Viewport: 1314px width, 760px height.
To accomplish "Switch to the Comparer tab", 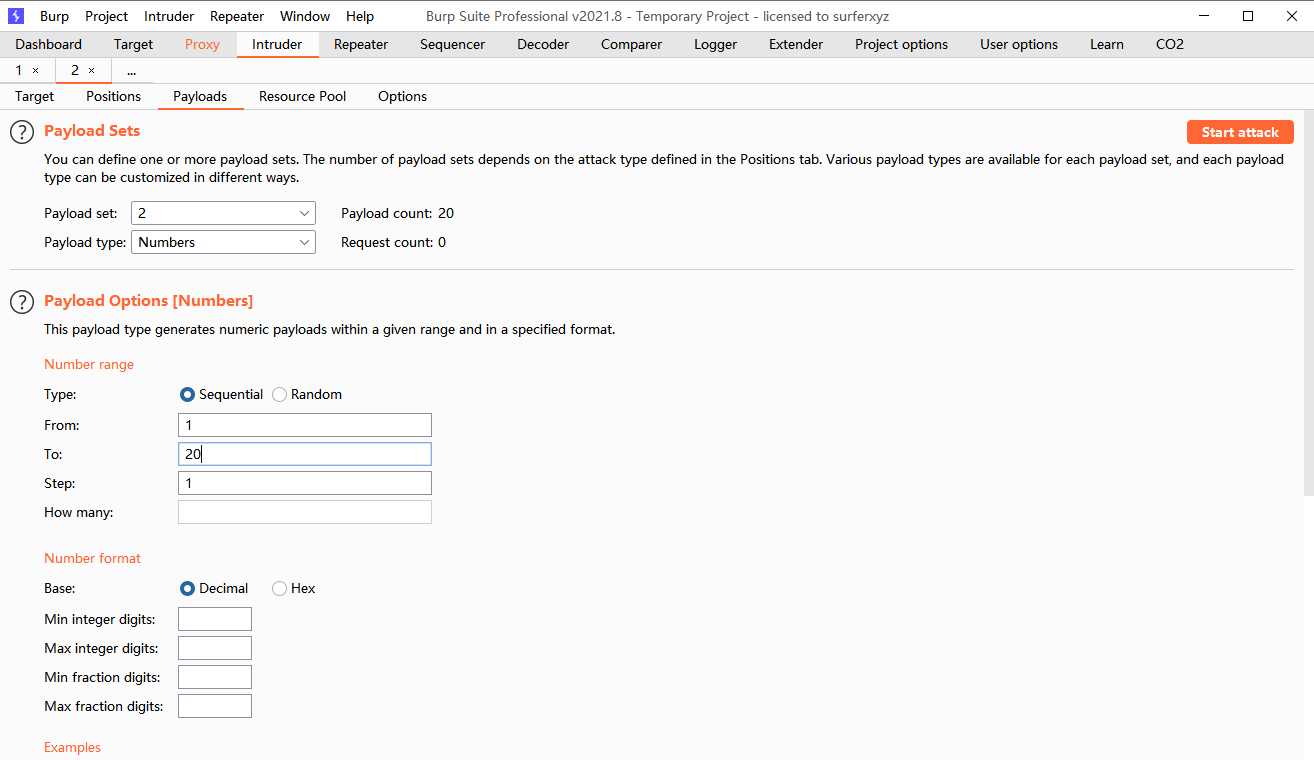I will pyautogui.click(x=631, y=44).
